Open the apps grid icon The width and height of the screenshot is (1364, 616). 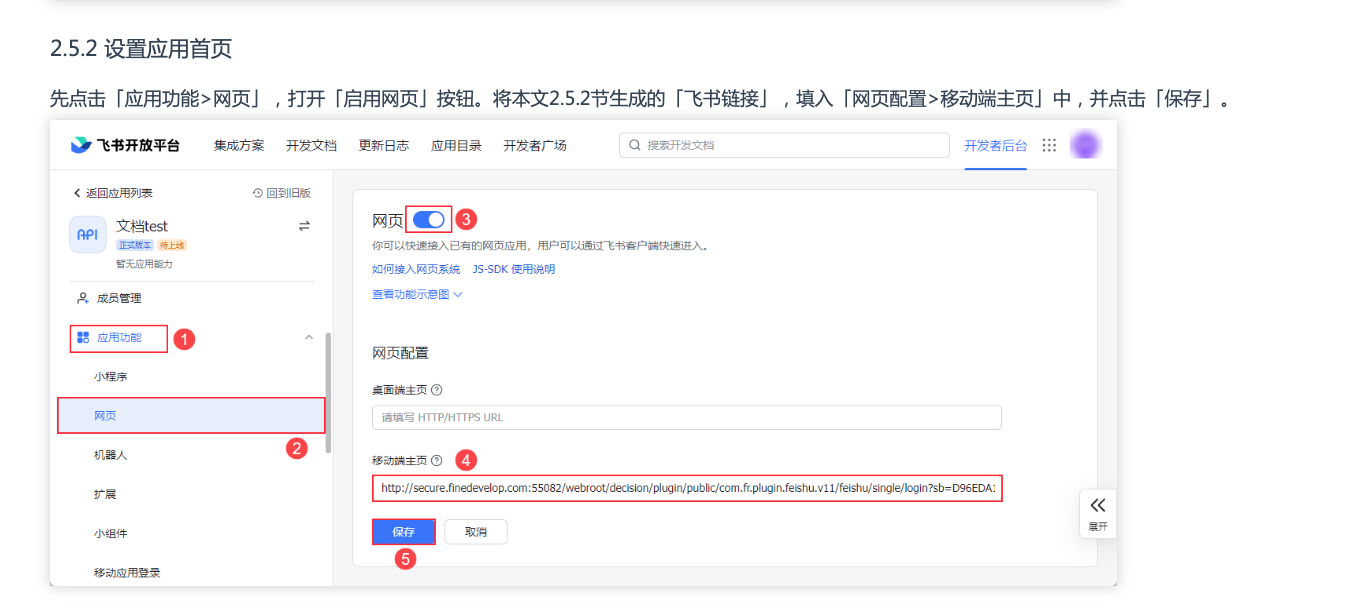(x=1049, y=145)
